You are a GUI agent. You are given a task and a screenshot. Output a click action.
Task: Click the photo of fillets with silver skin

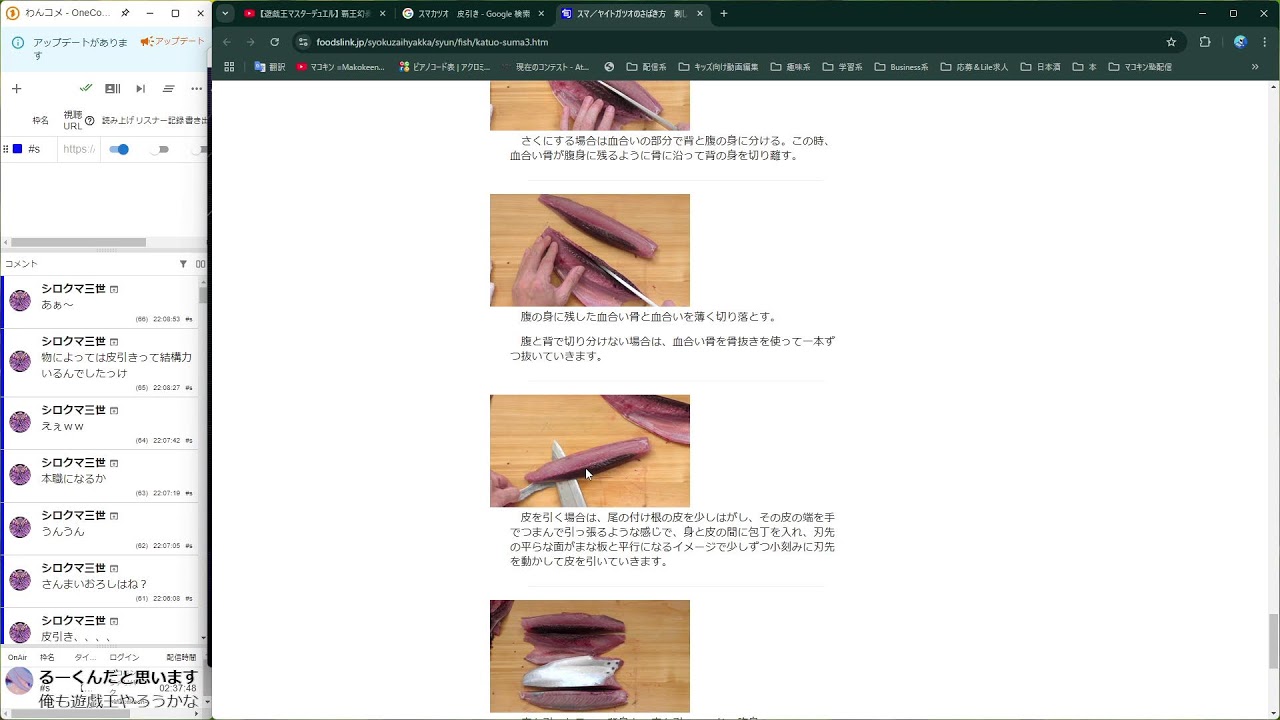(590, 656)
